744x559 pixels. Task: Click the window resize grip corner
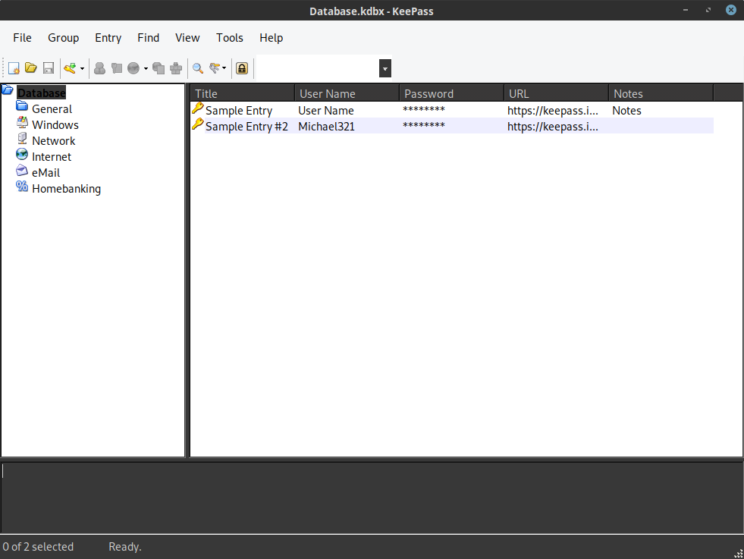738,553
